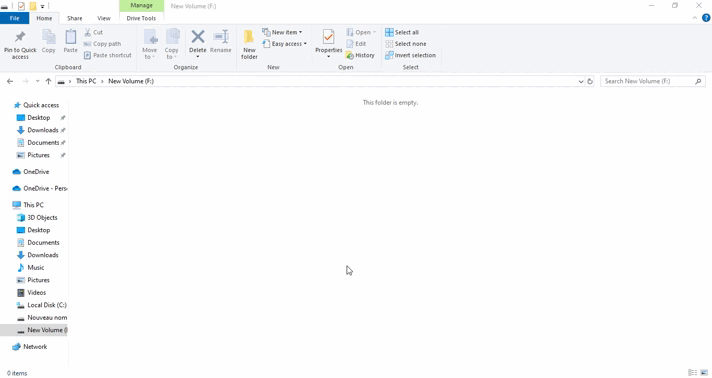Create a New folder

coord(249,45)
